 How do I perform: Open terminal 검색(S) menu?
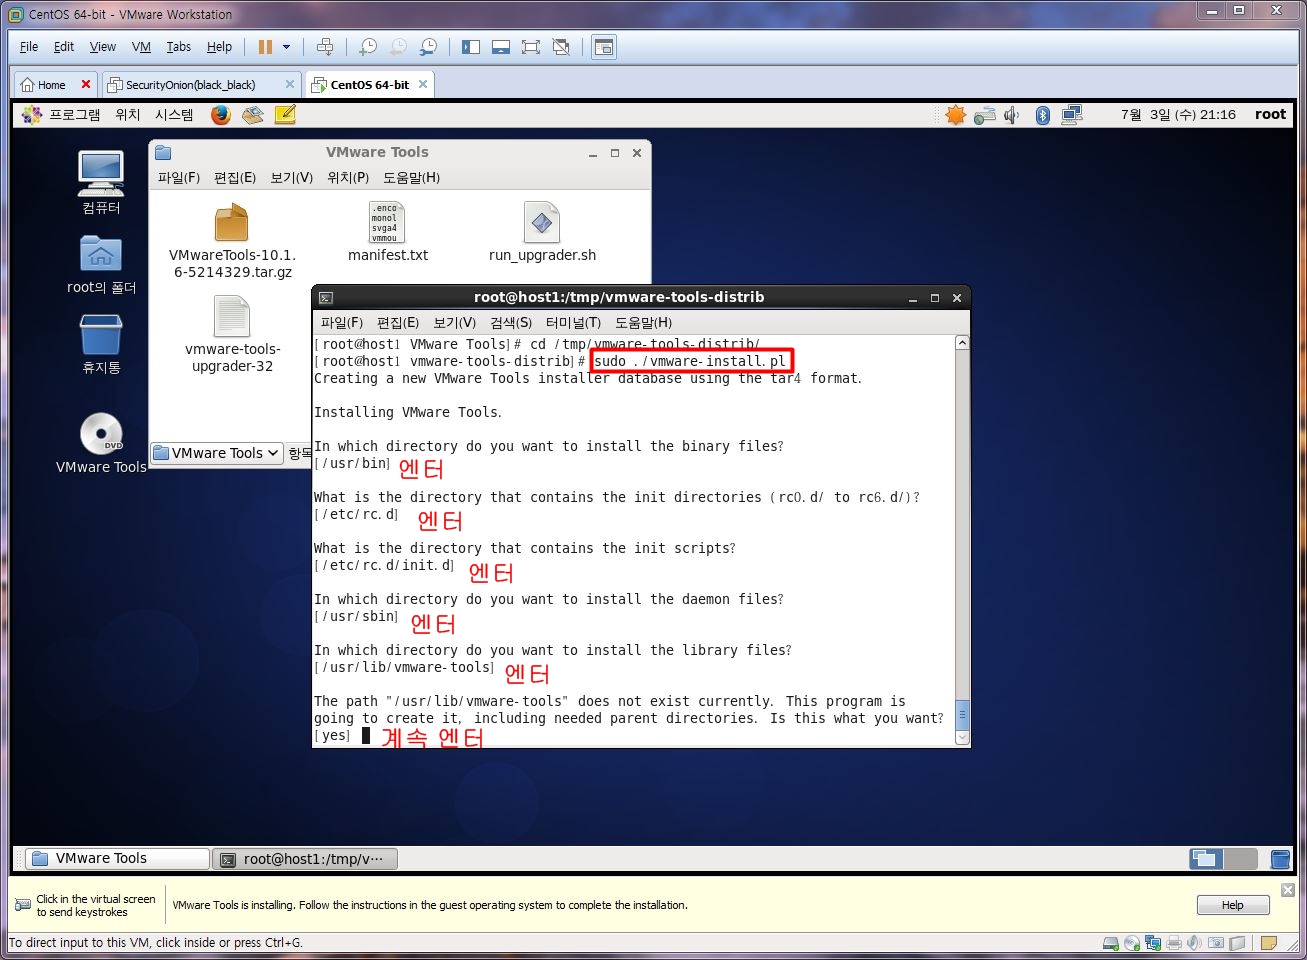pyautogui.click(x=511, y=323)
